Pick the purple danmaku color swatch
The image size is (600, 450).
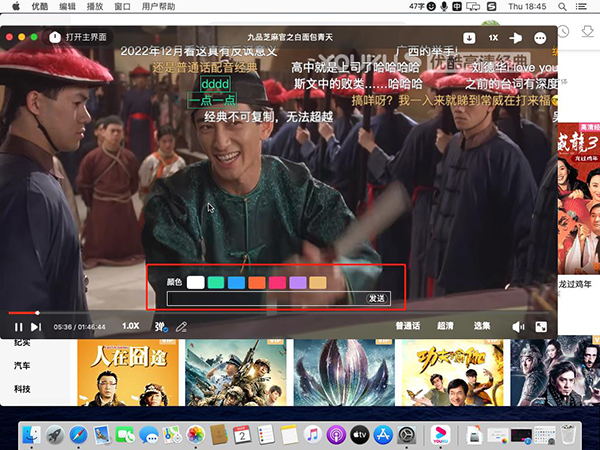297,283
